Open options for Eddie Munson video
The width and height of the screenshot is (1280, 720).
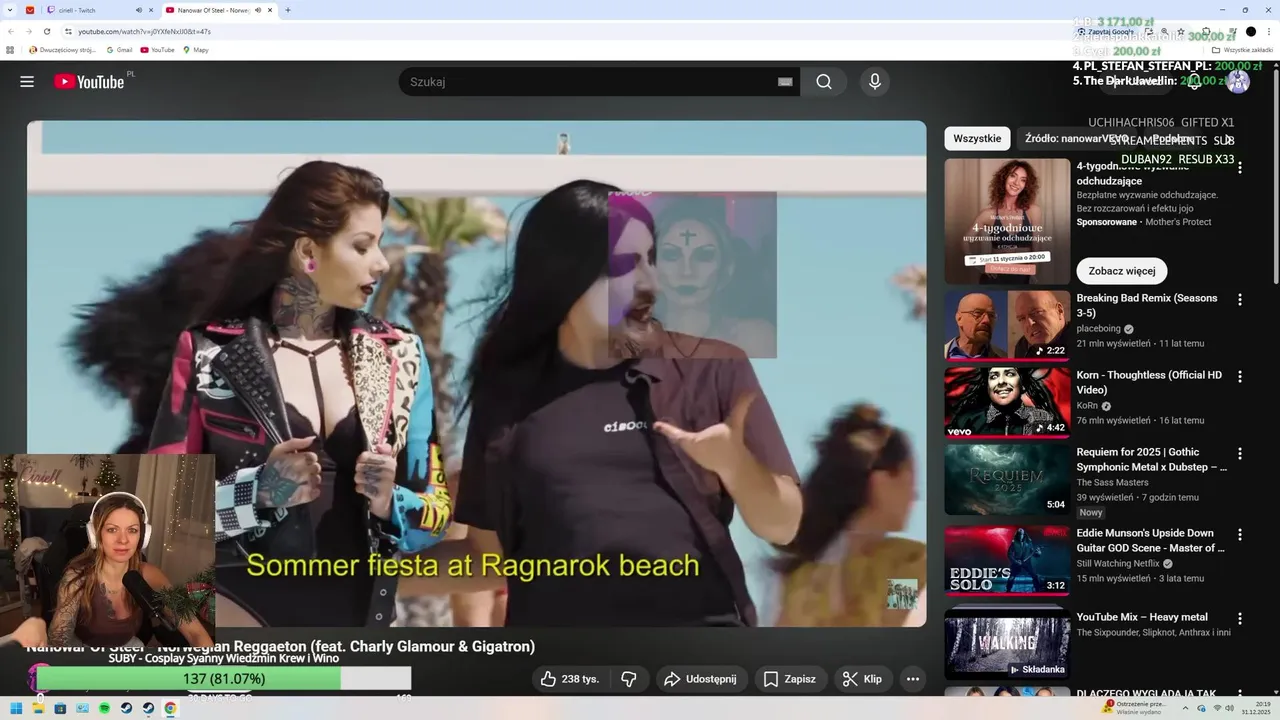1240,535
